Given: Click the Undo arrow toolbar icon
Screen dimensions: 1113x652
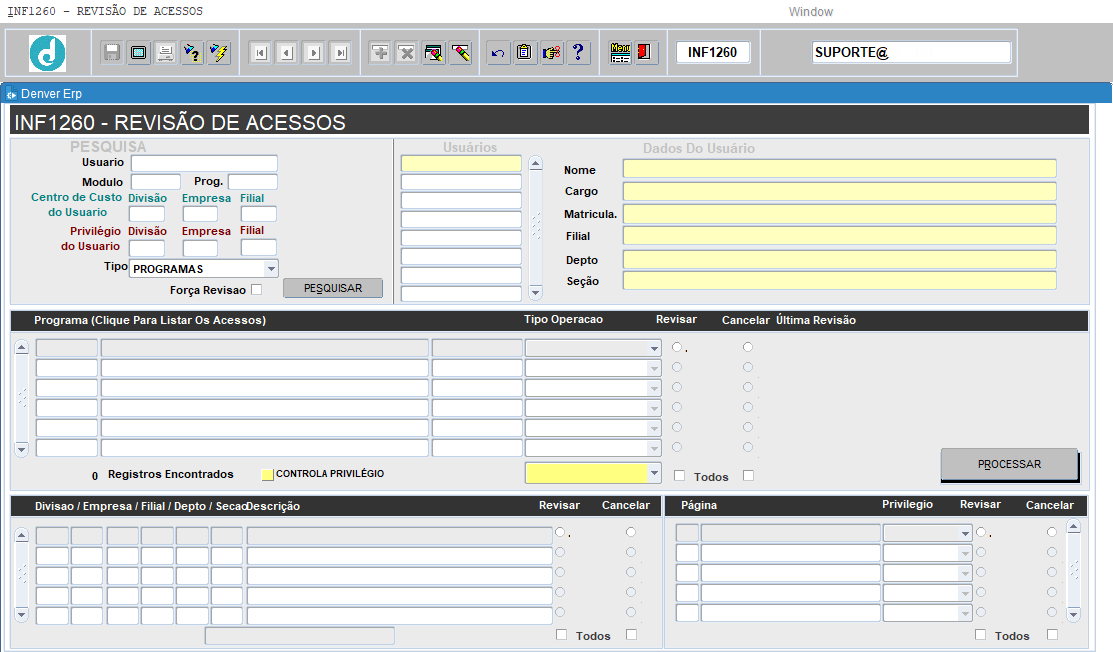Looking at the screenshot, I should point(498,53).
